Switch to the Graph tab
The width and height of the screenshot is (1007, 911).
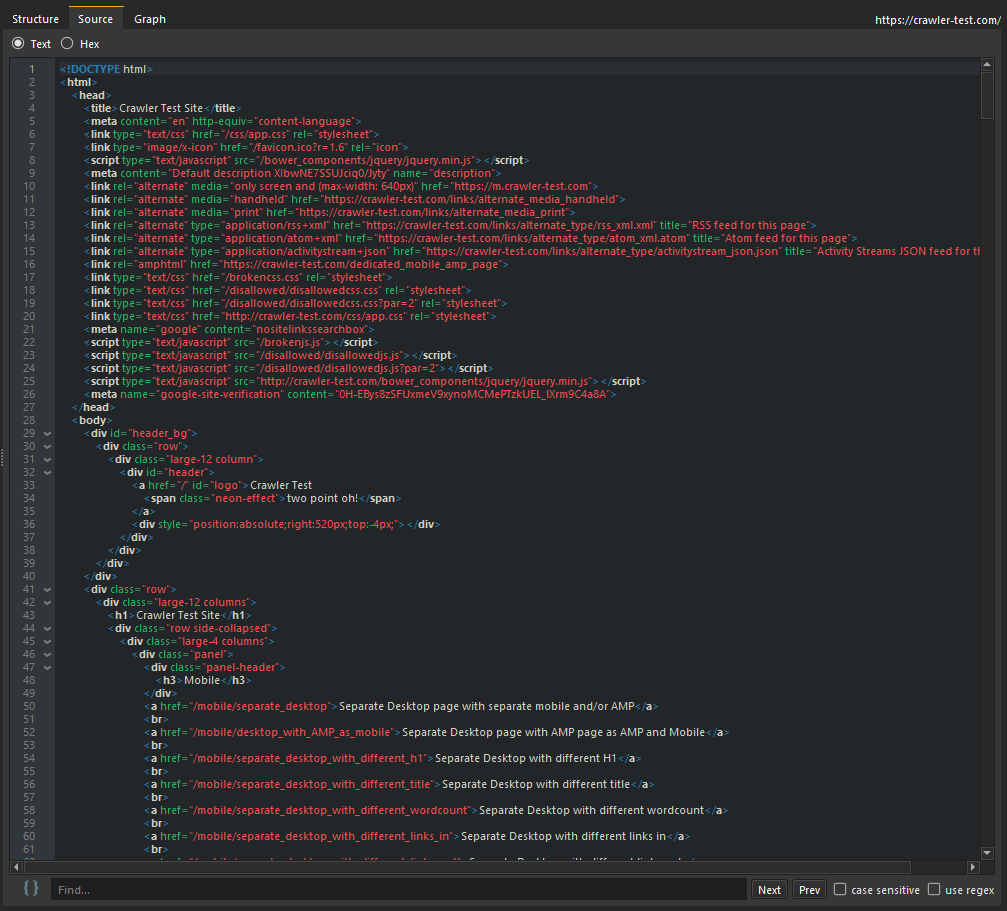coord(150,19)
